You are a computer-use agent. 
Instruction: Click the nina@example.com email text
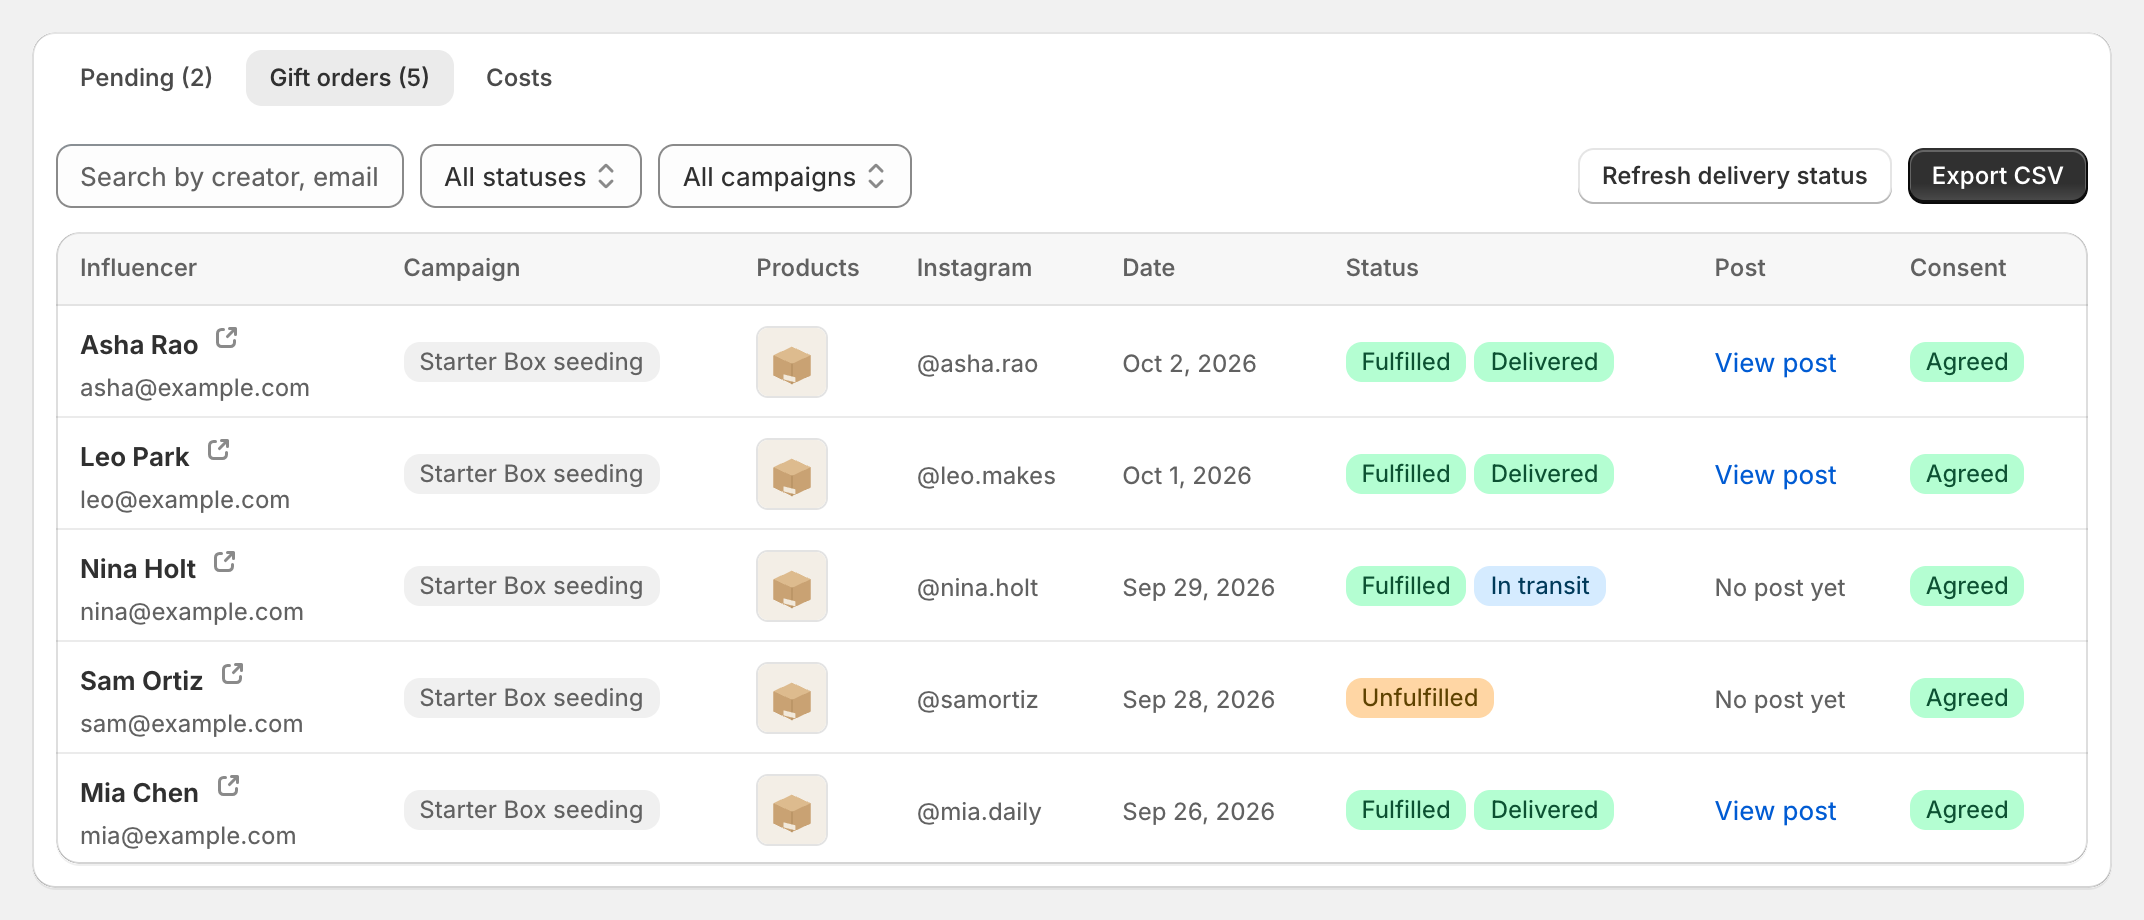[192, 612]
